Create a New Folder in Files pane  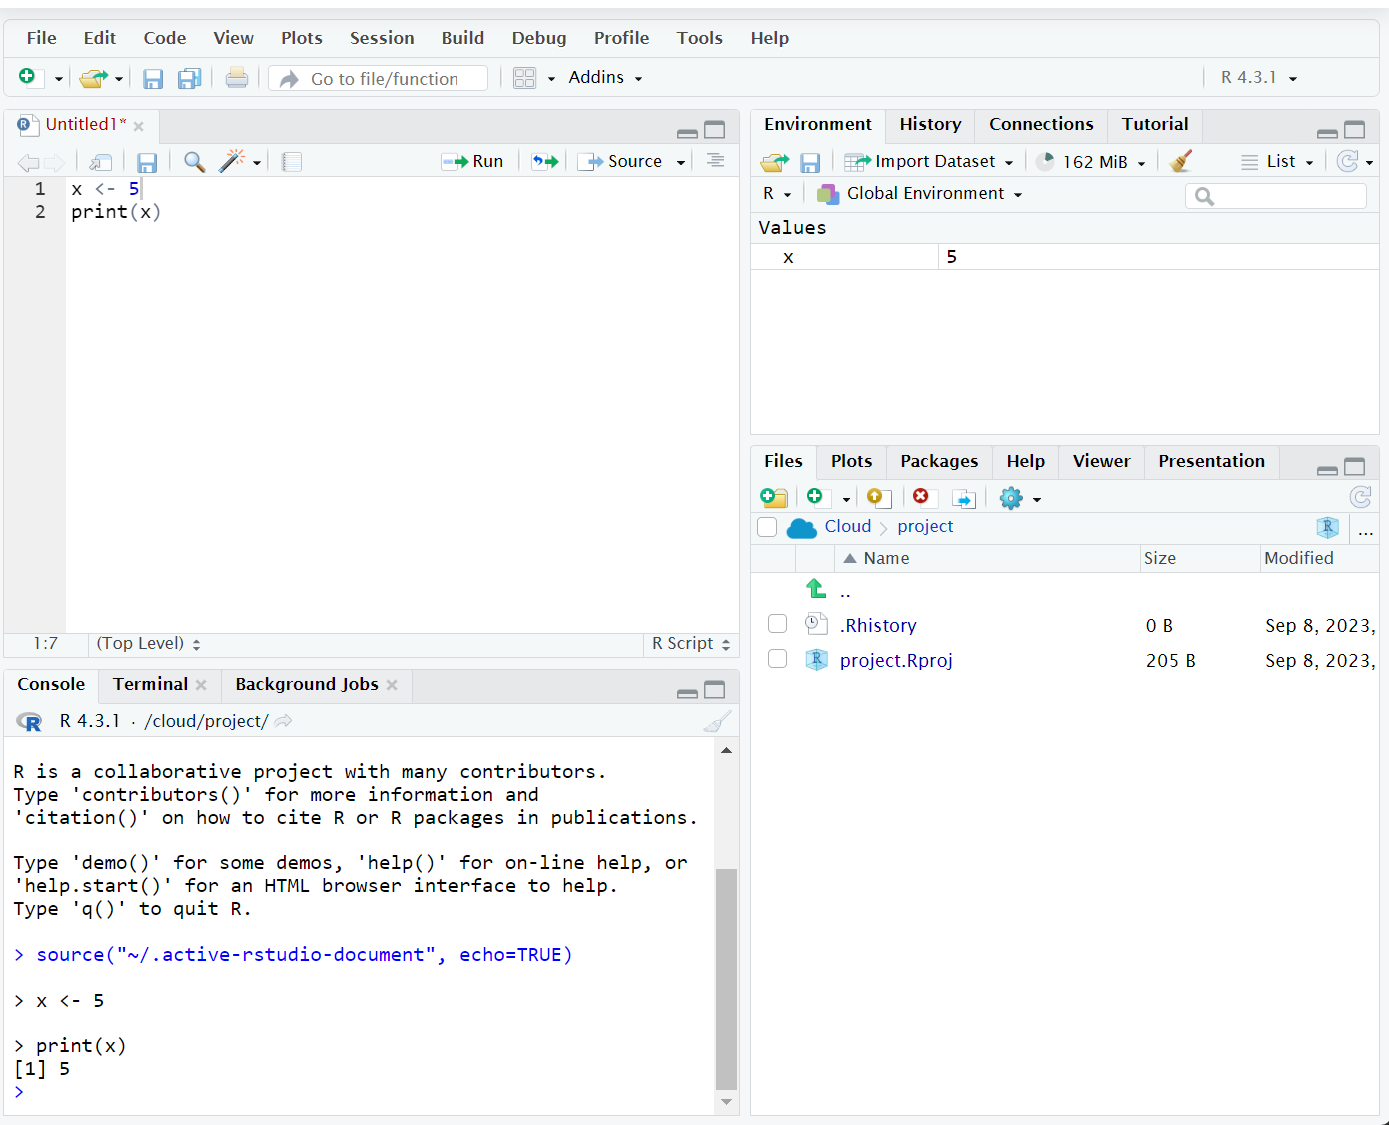[x=774, y=498]
